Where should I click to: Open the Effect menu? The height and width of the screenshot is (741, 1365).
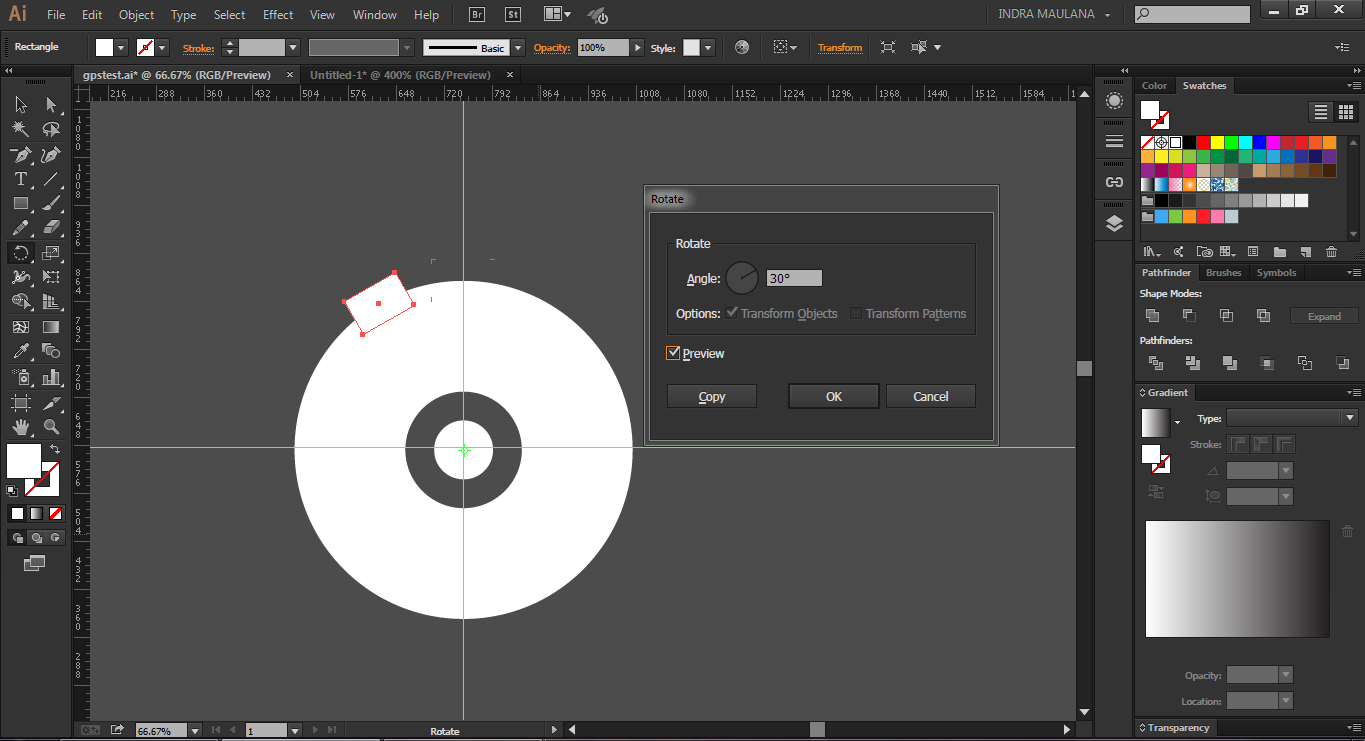pyautogui.click(x=278, y=15)
